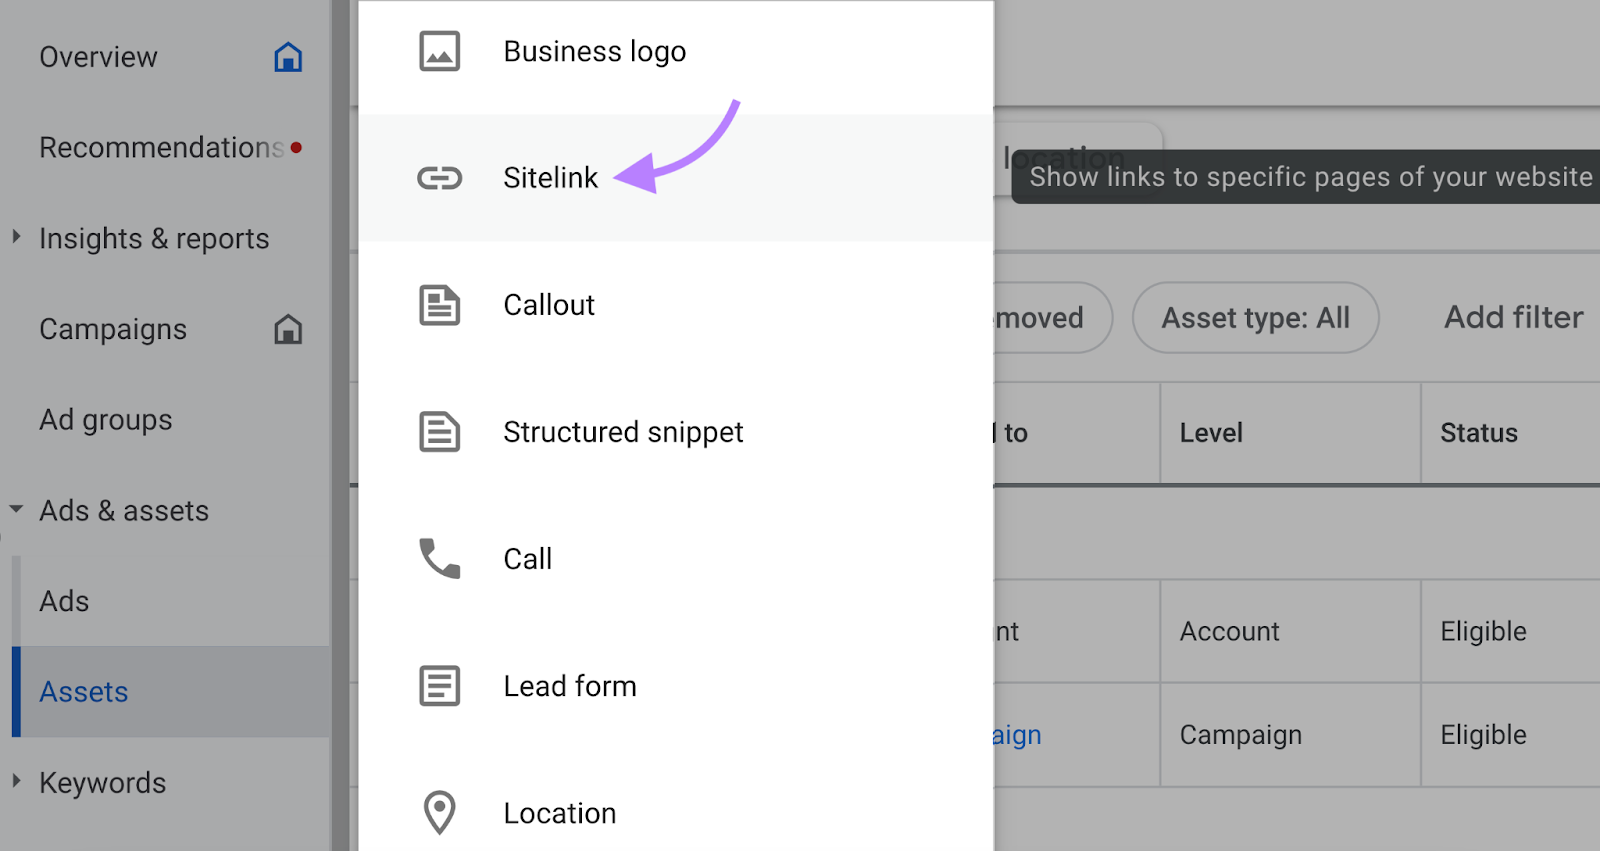The height and width of the screenshot is (851, 1600).
Task: Click the Callout document icon
Action: (x=439, y=305)
